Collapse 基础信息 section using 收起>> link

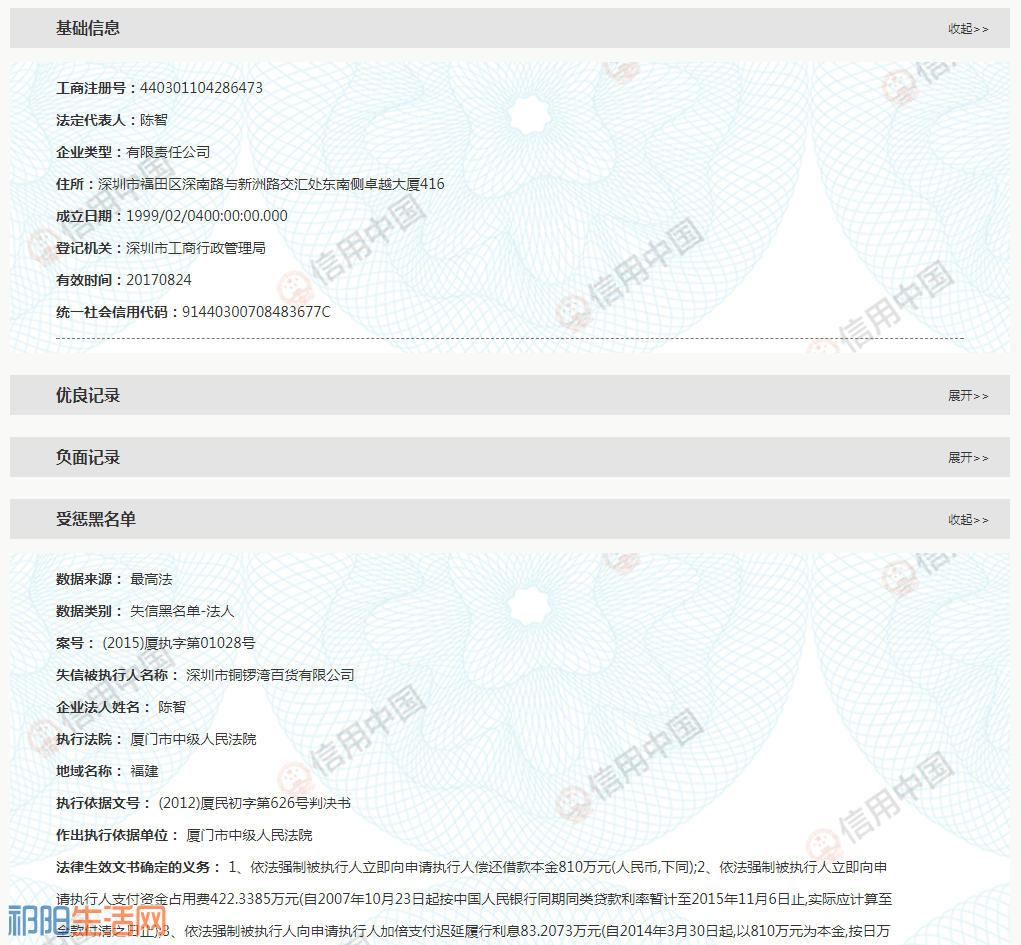968,29
